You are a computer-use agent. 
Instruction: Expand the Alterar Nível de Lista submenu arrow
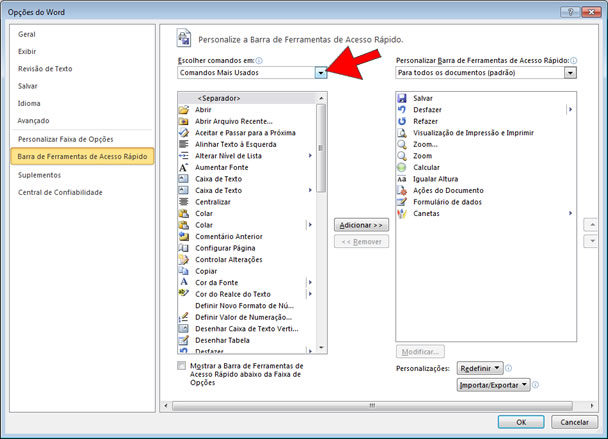(310, 156)
